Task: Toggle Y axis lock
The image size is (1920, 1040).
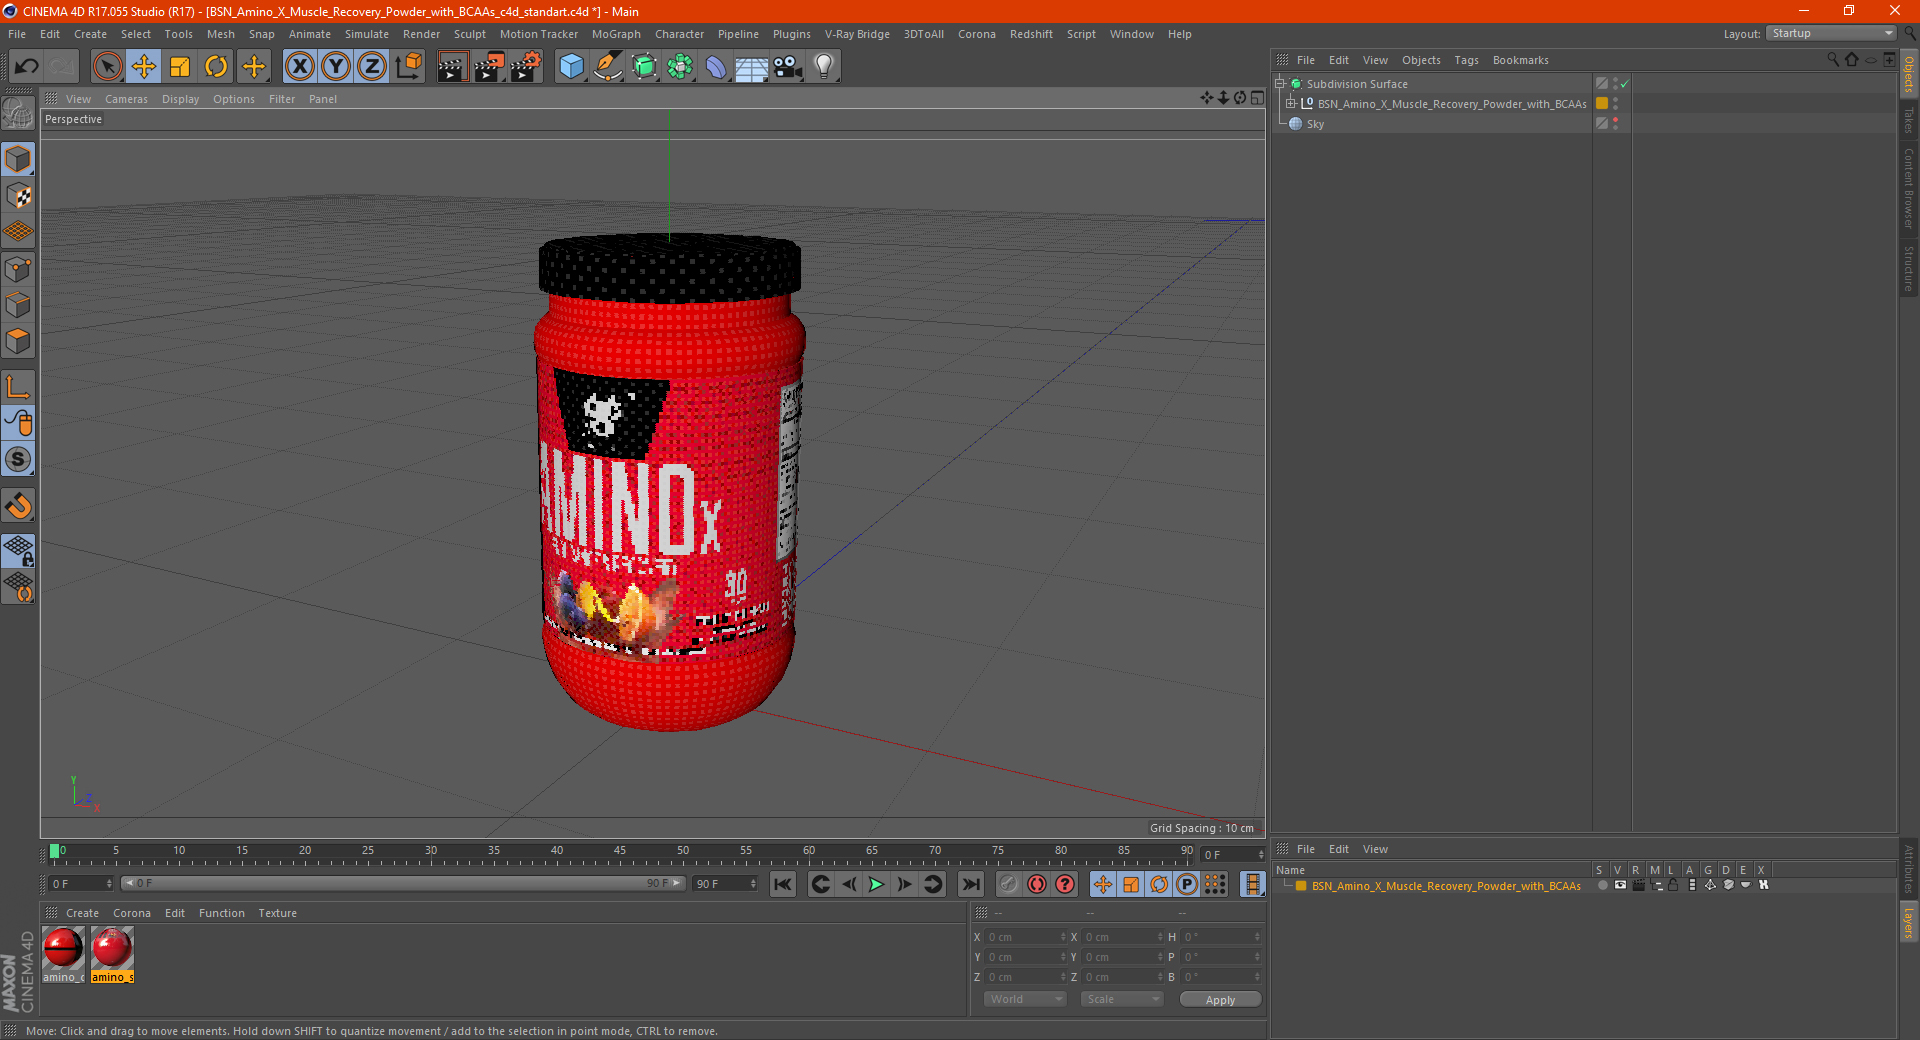Action: click(336, 67)
